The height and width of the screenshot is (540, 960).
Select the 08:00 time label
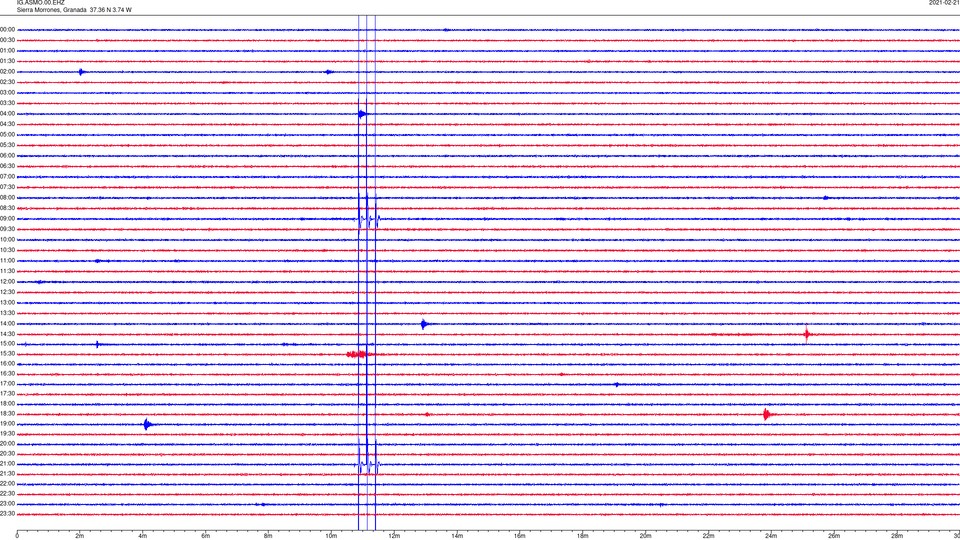[x=7, y=198]
